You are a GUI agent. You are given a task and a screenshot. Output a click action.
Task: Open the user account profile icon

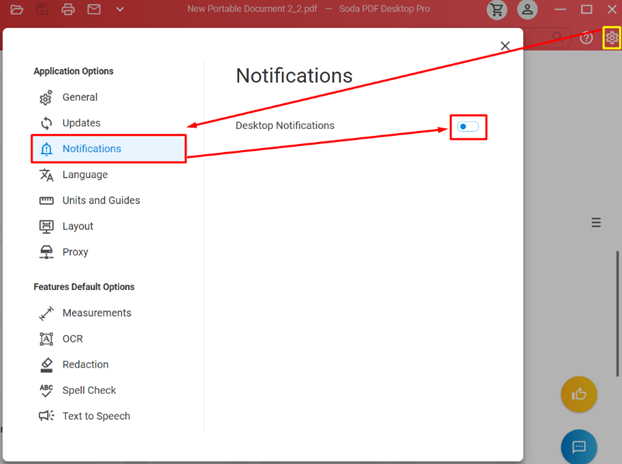click(527, 10)
